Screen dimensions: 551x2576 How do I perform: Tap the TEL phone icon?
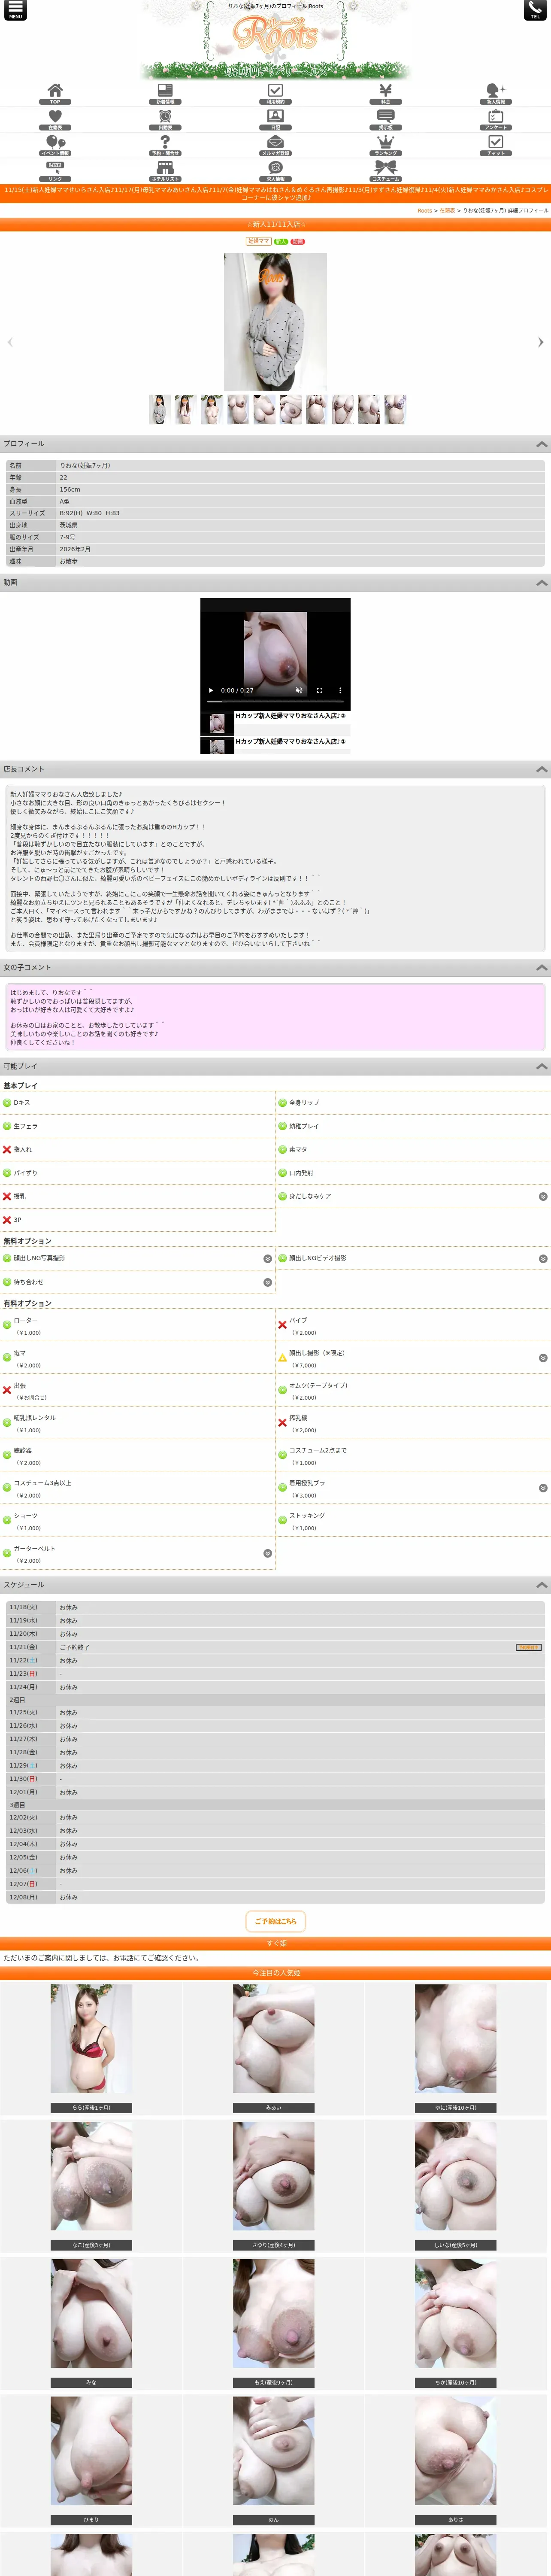click(x=535, y=10)
